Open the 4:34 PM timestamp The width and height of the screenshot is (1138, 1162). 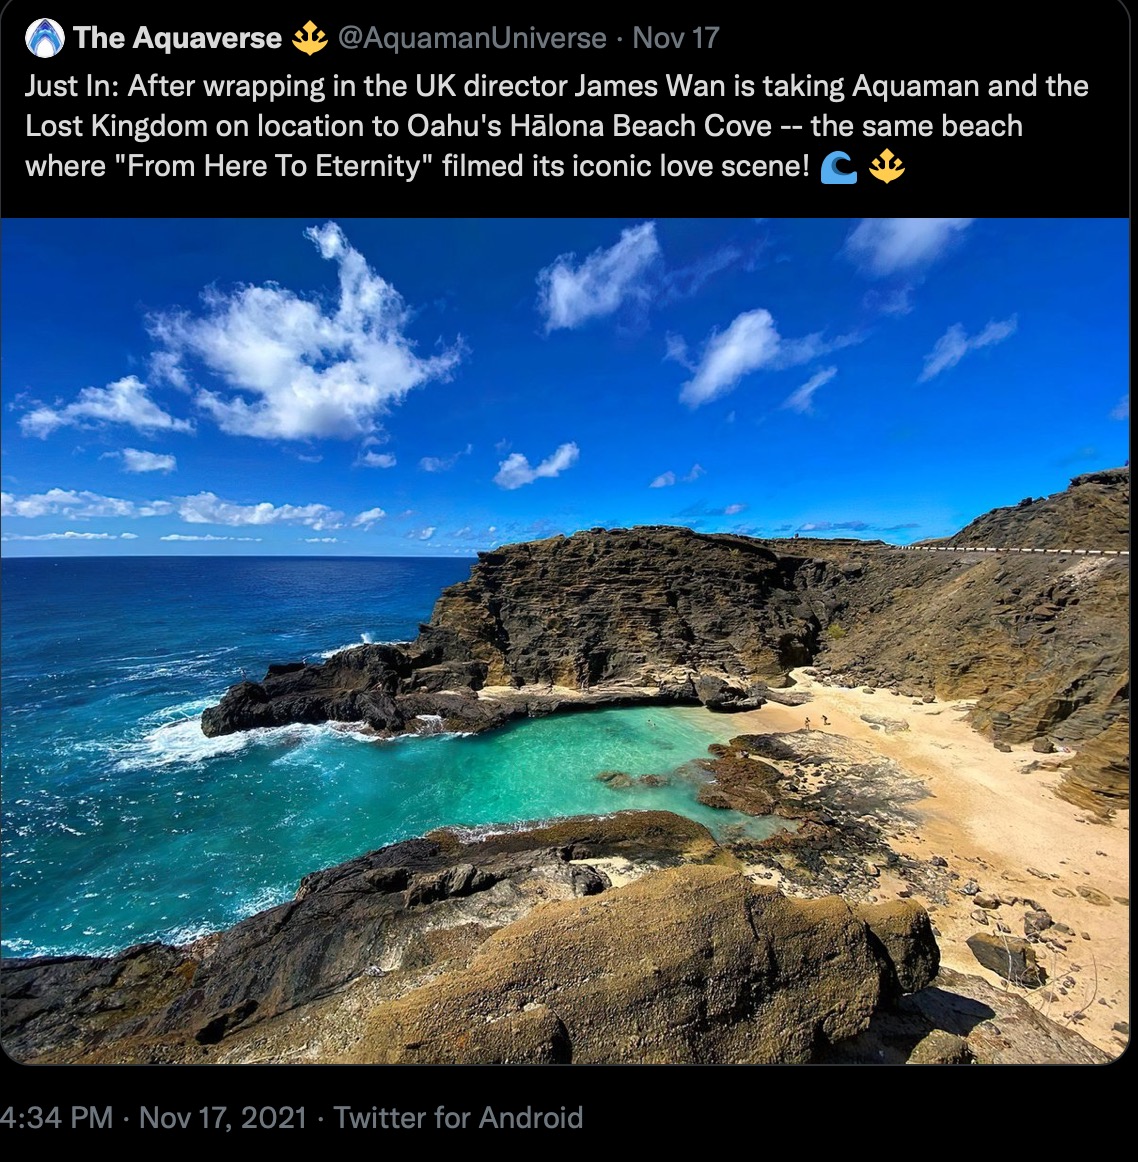[x=56, y=1118]
